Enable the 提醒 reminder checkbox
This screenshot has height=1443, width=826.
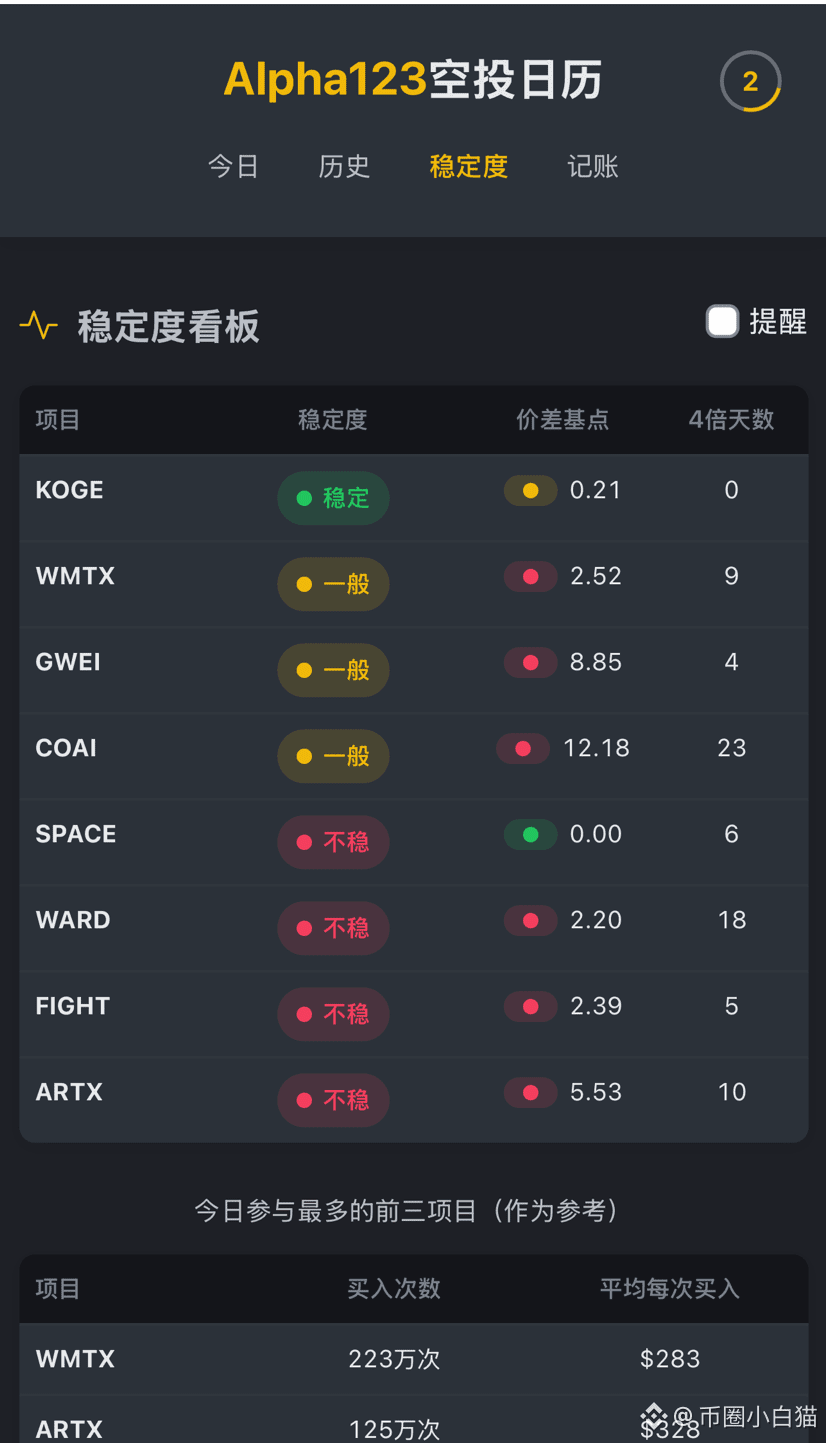722,321
